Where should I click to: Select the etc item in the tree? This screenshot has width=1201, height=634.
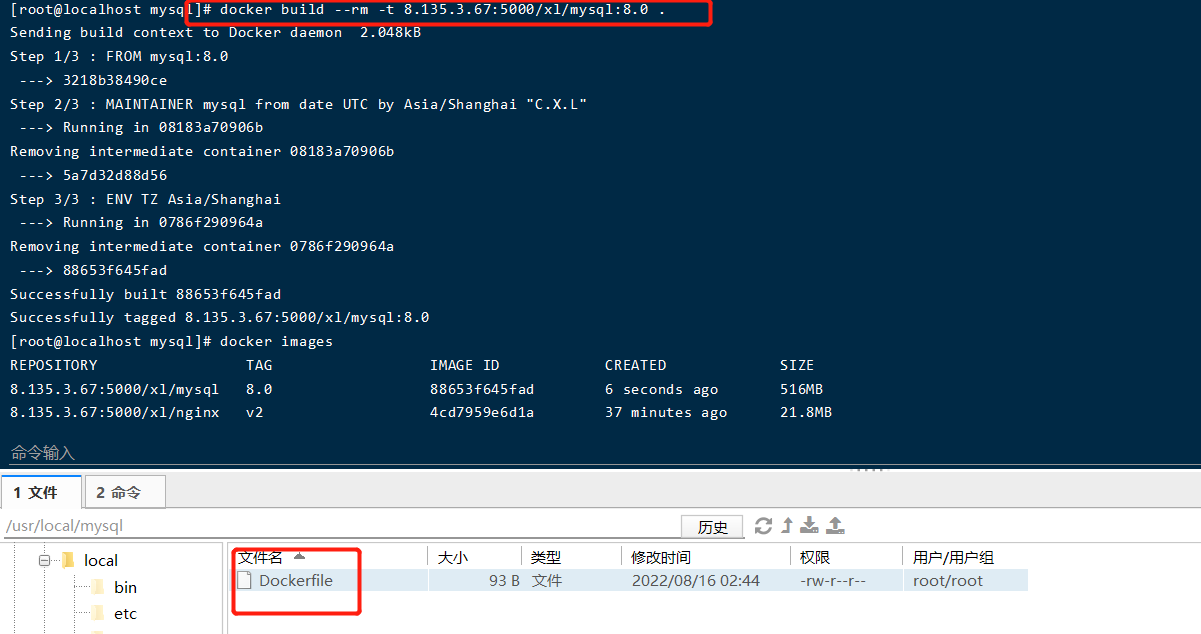126,613
